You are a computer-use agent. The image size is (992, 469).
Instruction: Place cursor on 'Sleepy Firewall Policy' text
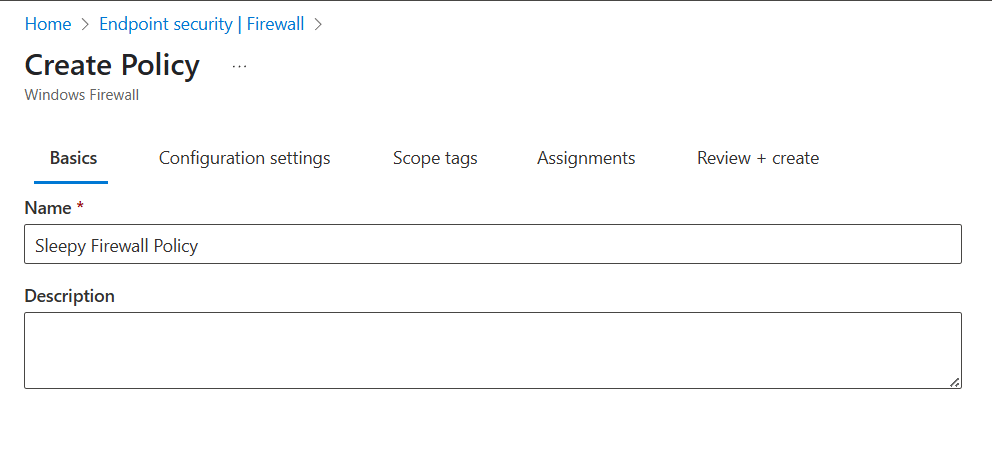(116, 245)
